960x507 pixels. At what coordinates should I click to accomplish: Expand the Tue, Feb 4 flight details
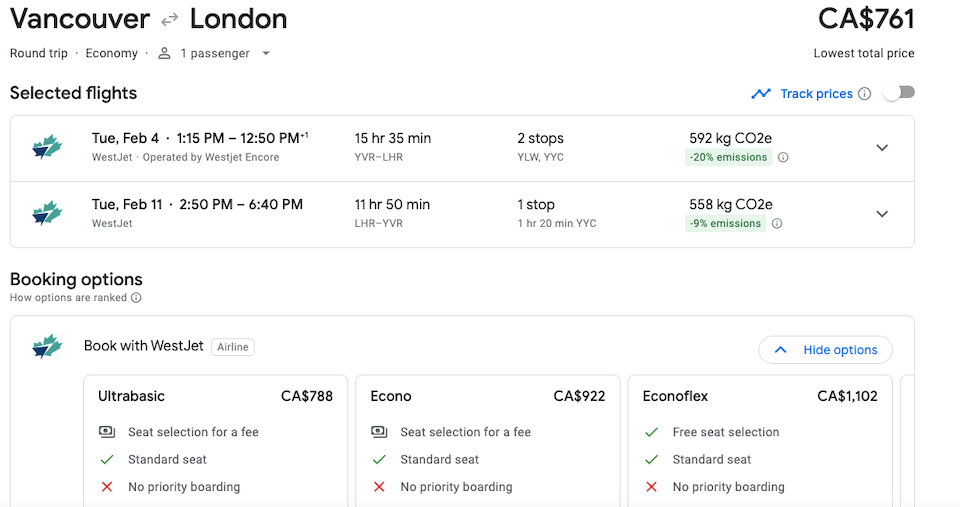[x=882, y=148]
